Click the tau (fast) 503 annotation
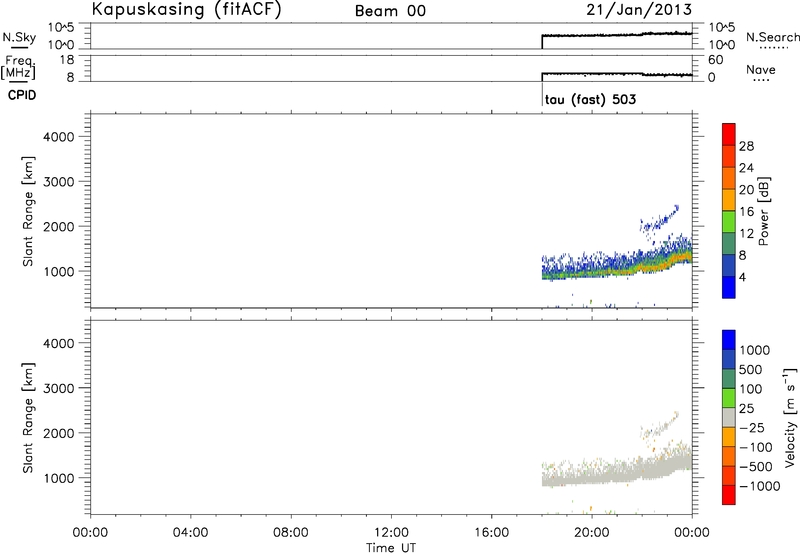Screen dimensions: 800x554 tap(590, 99)
